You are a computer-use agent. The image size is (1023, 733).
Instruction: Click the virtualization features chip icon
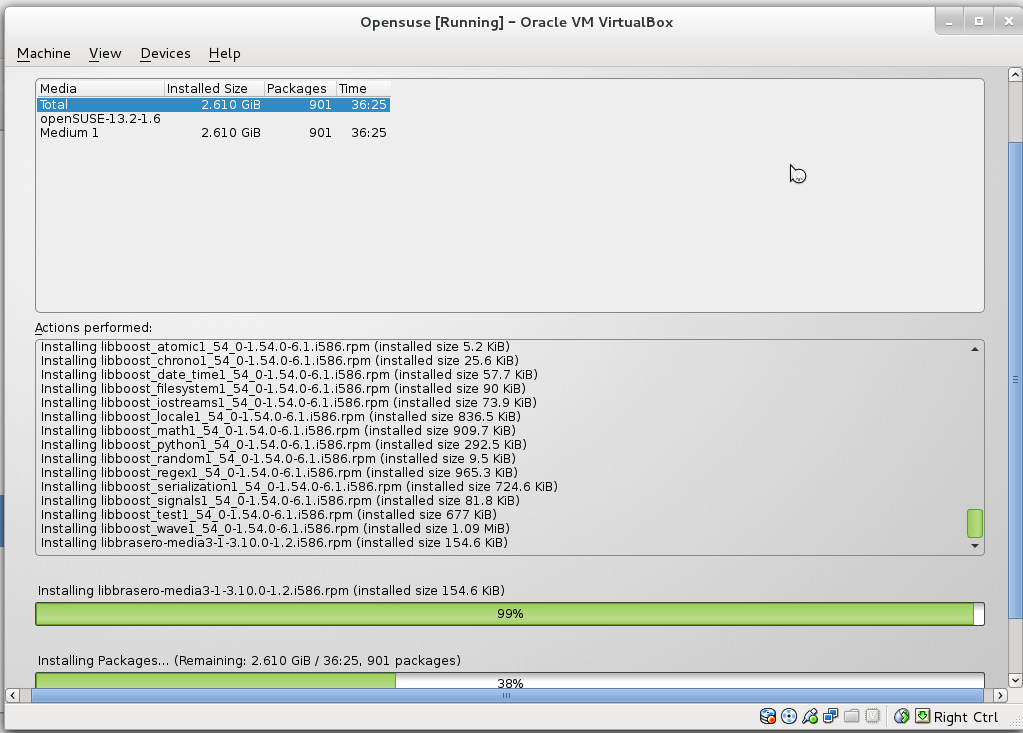click(871, 716)
